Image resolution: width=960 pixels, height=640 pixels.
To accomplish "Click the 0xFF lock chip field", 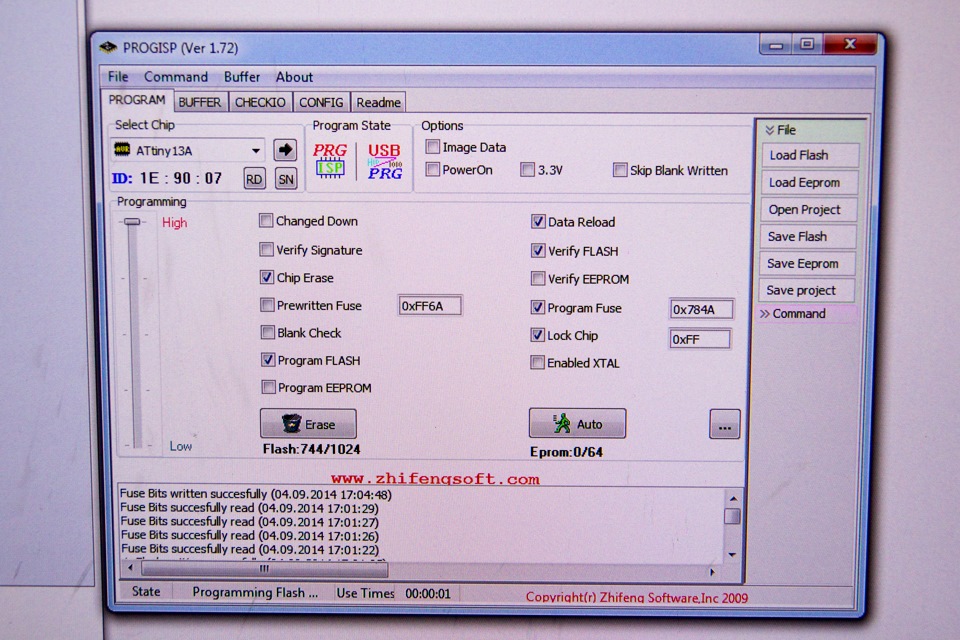I will [x=700, y=339].
